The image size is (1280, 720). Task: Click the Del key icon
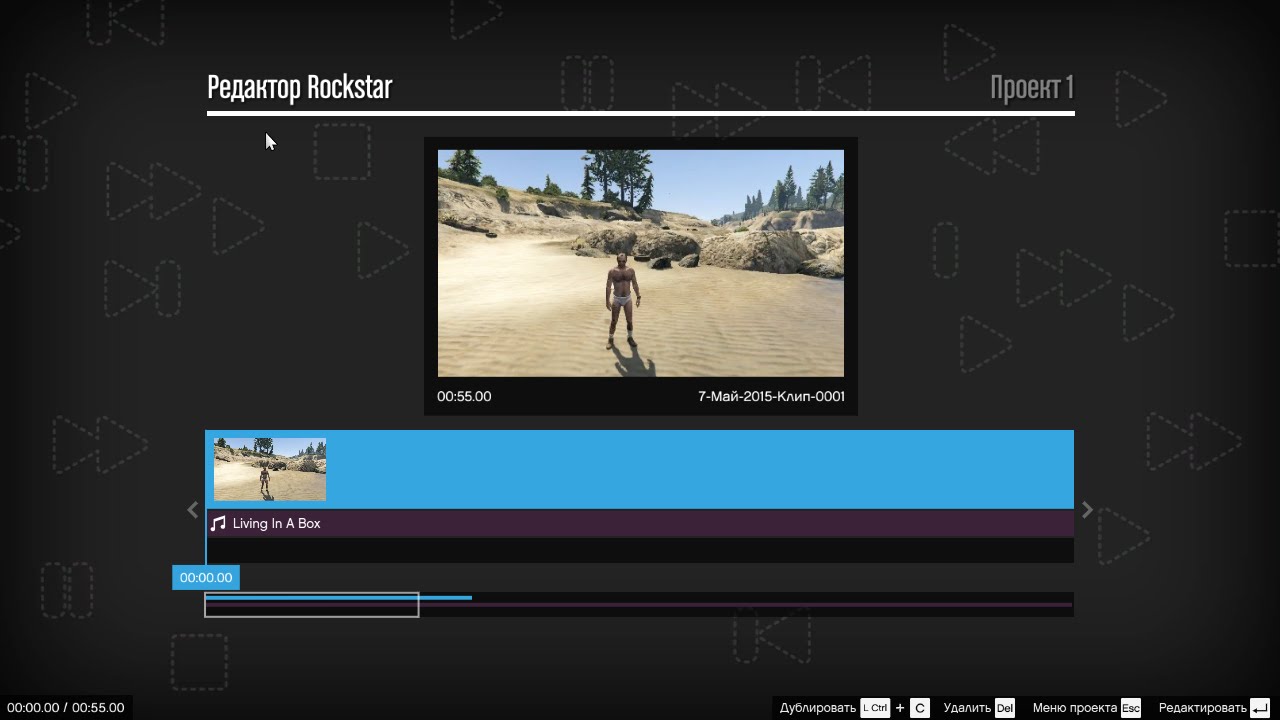click(x=1005, y=708)
